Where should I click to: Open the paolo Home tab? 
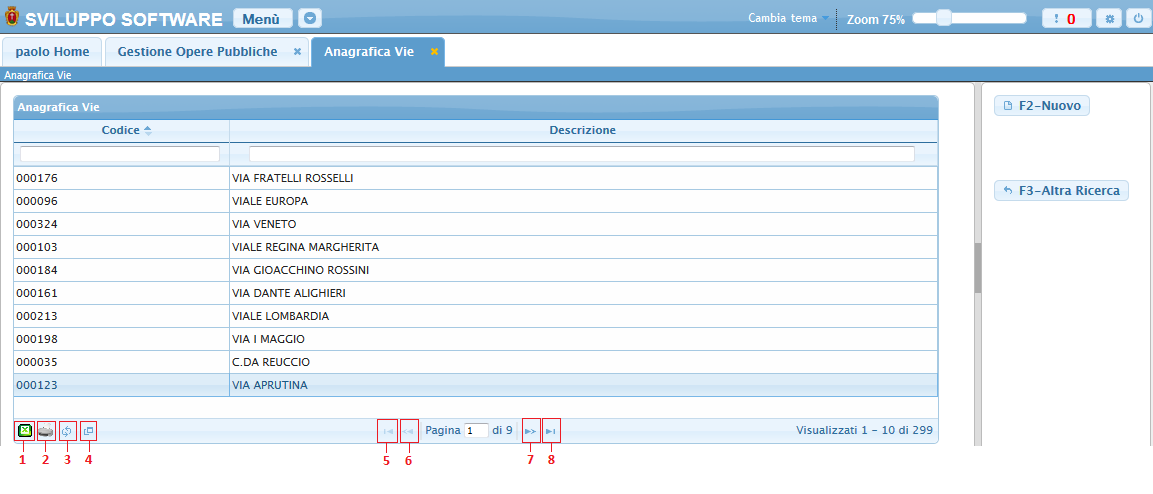tap(52, 52)
